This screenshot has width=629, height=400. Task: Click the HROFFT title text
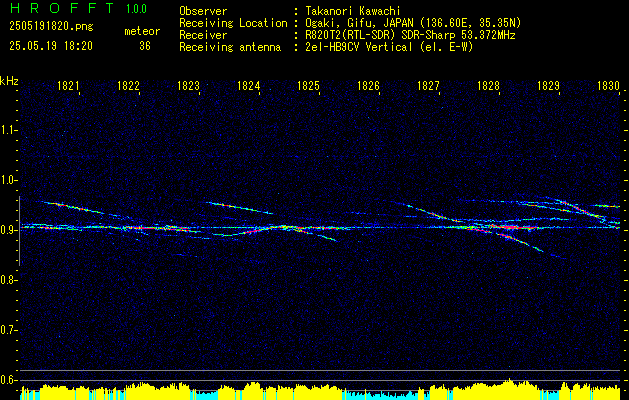click(62, 8)
